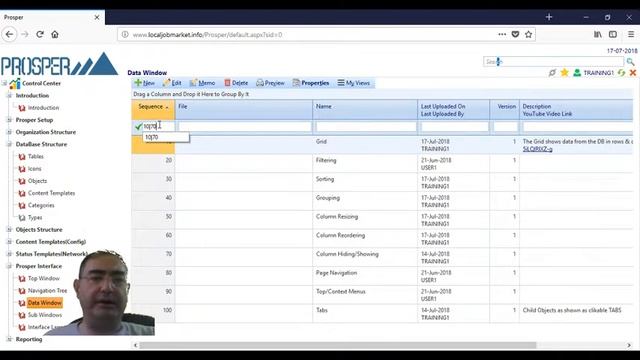This screenshot has width=640, height=360.
Task: Expand the Introduction tree node
Action: pyautogui.click(x=9, y=96)
